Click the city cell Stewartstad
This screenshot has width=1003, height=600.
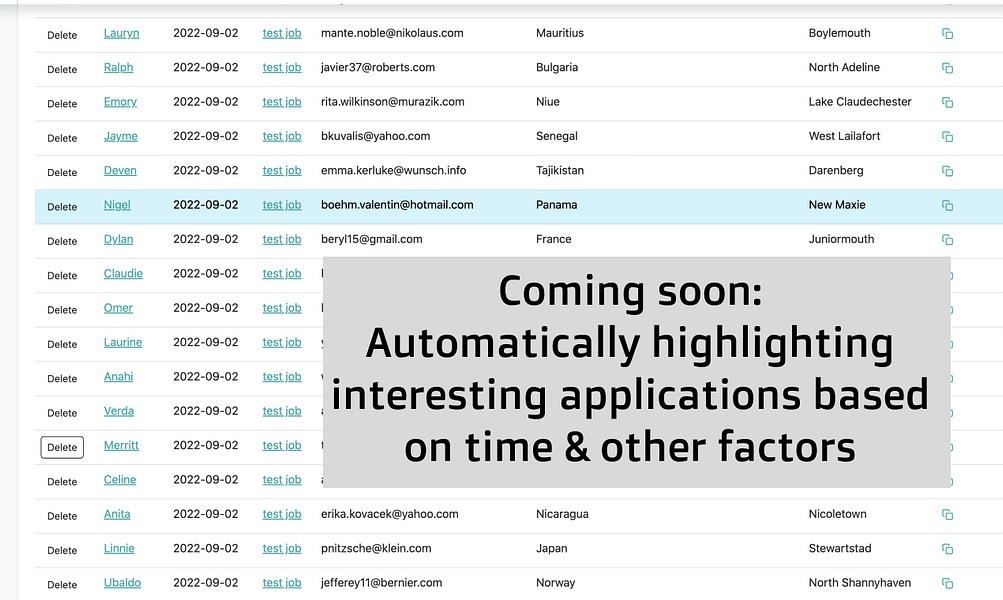click(x=840, y=549)
